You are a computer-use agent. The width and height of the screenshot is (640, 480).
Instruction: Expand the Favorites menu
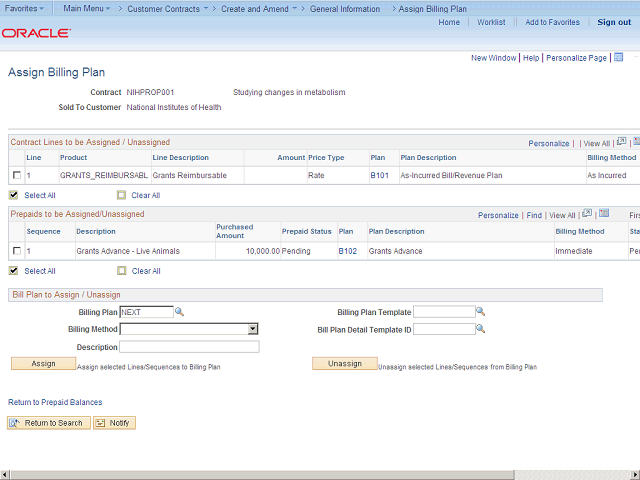(25, 8)
